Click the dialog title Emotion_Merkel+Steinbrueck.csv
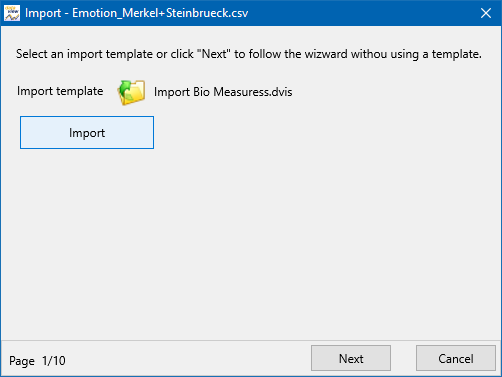The width and height of the screenshot is (502, 377). click(x=137, y=13)
